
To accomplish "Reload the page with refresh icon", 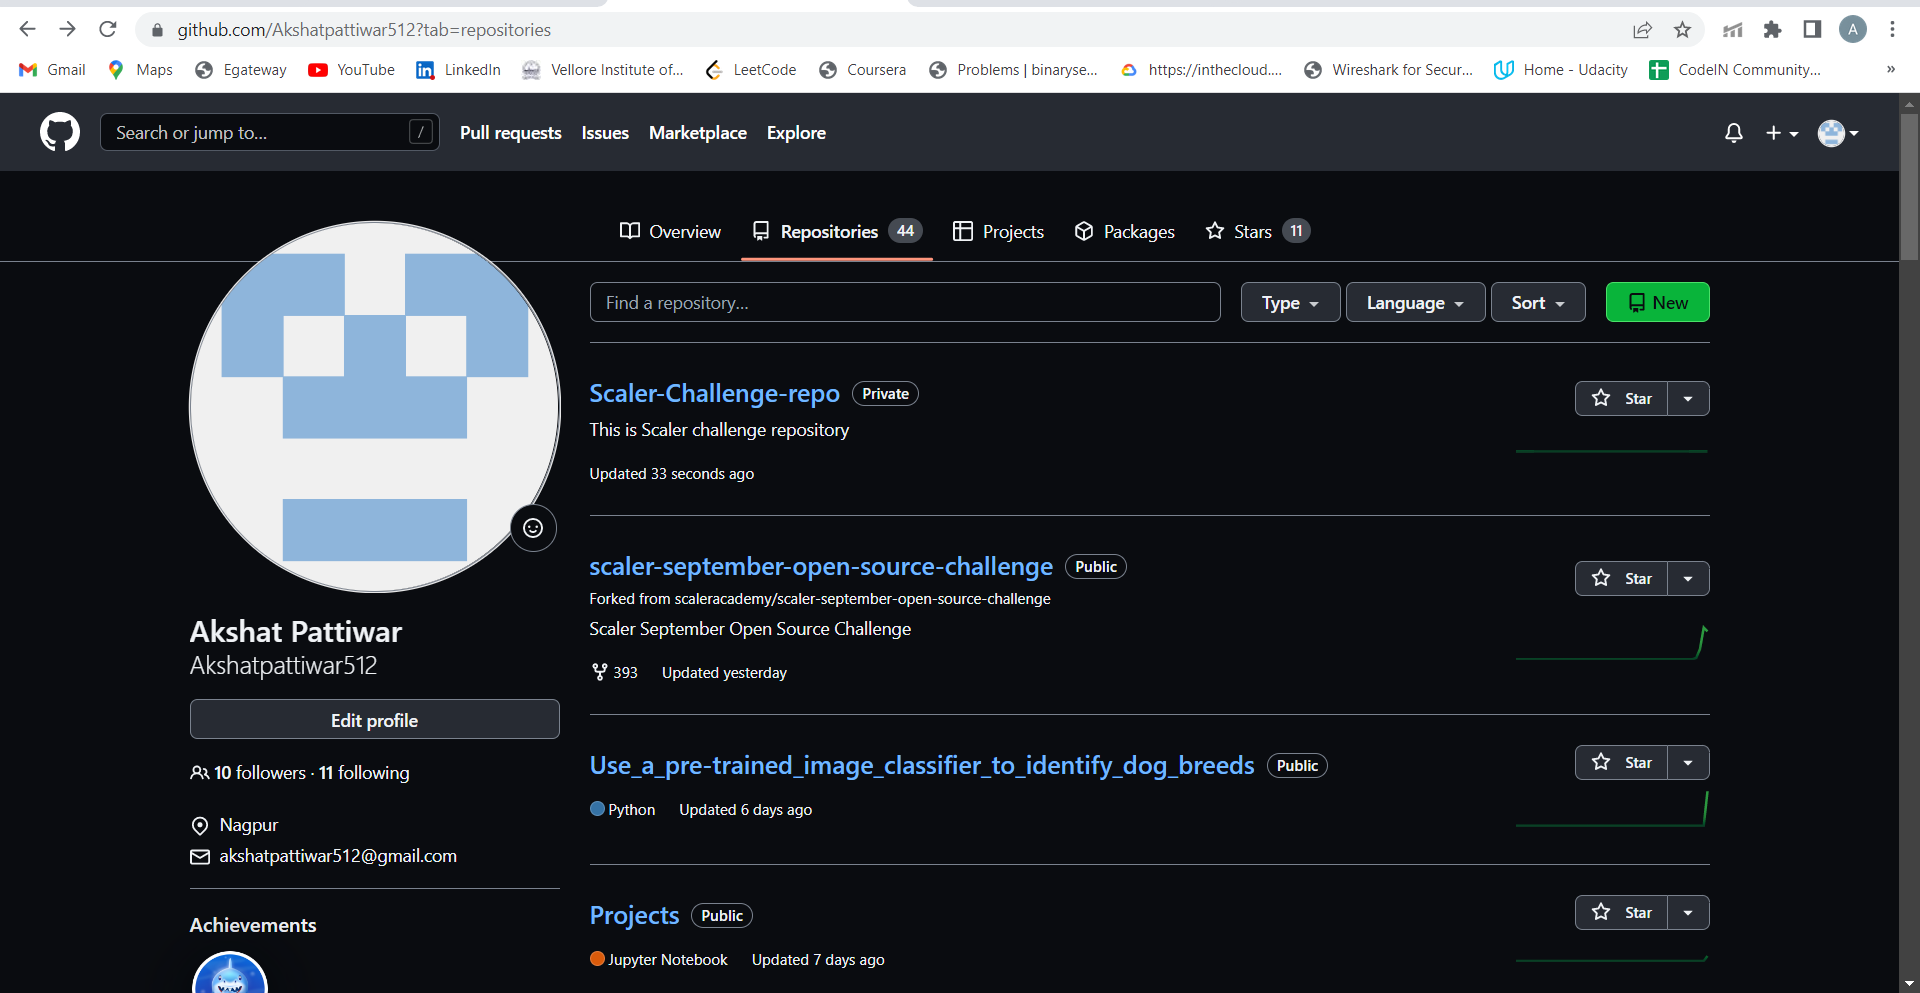I will tap(108, 29).
